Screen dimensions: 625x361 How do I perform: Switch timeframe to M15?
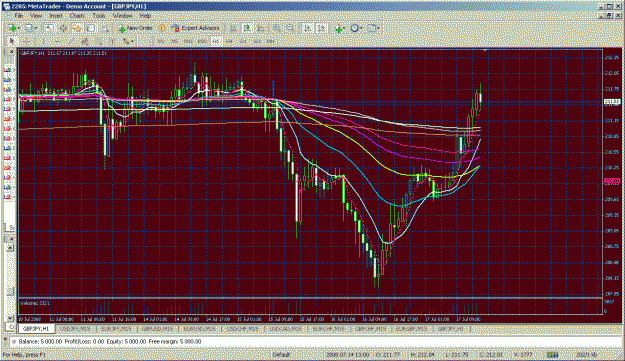188,41
